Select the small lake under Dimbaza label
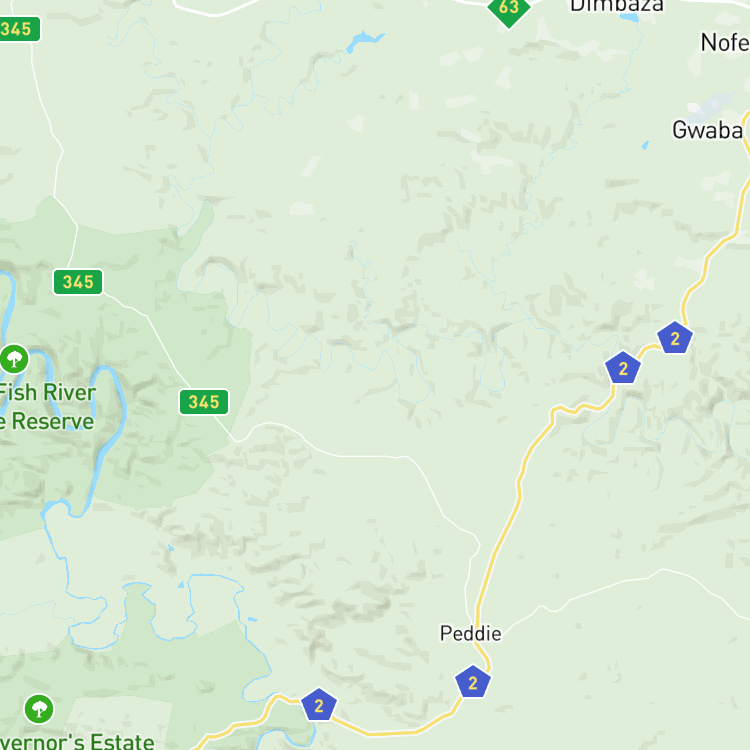Screen dimensions: 750x750 629,18
